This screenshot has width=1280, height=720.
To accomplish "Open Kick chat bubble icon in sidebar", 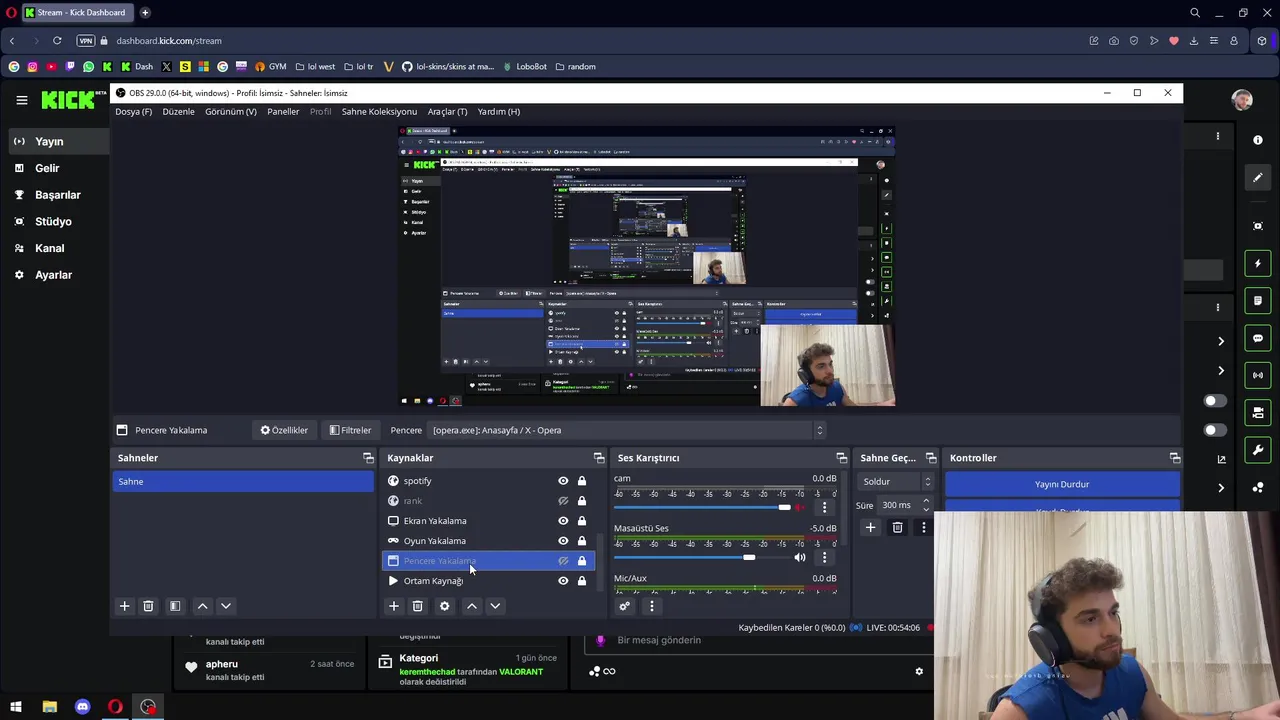I will click(x=1258, y=338).
